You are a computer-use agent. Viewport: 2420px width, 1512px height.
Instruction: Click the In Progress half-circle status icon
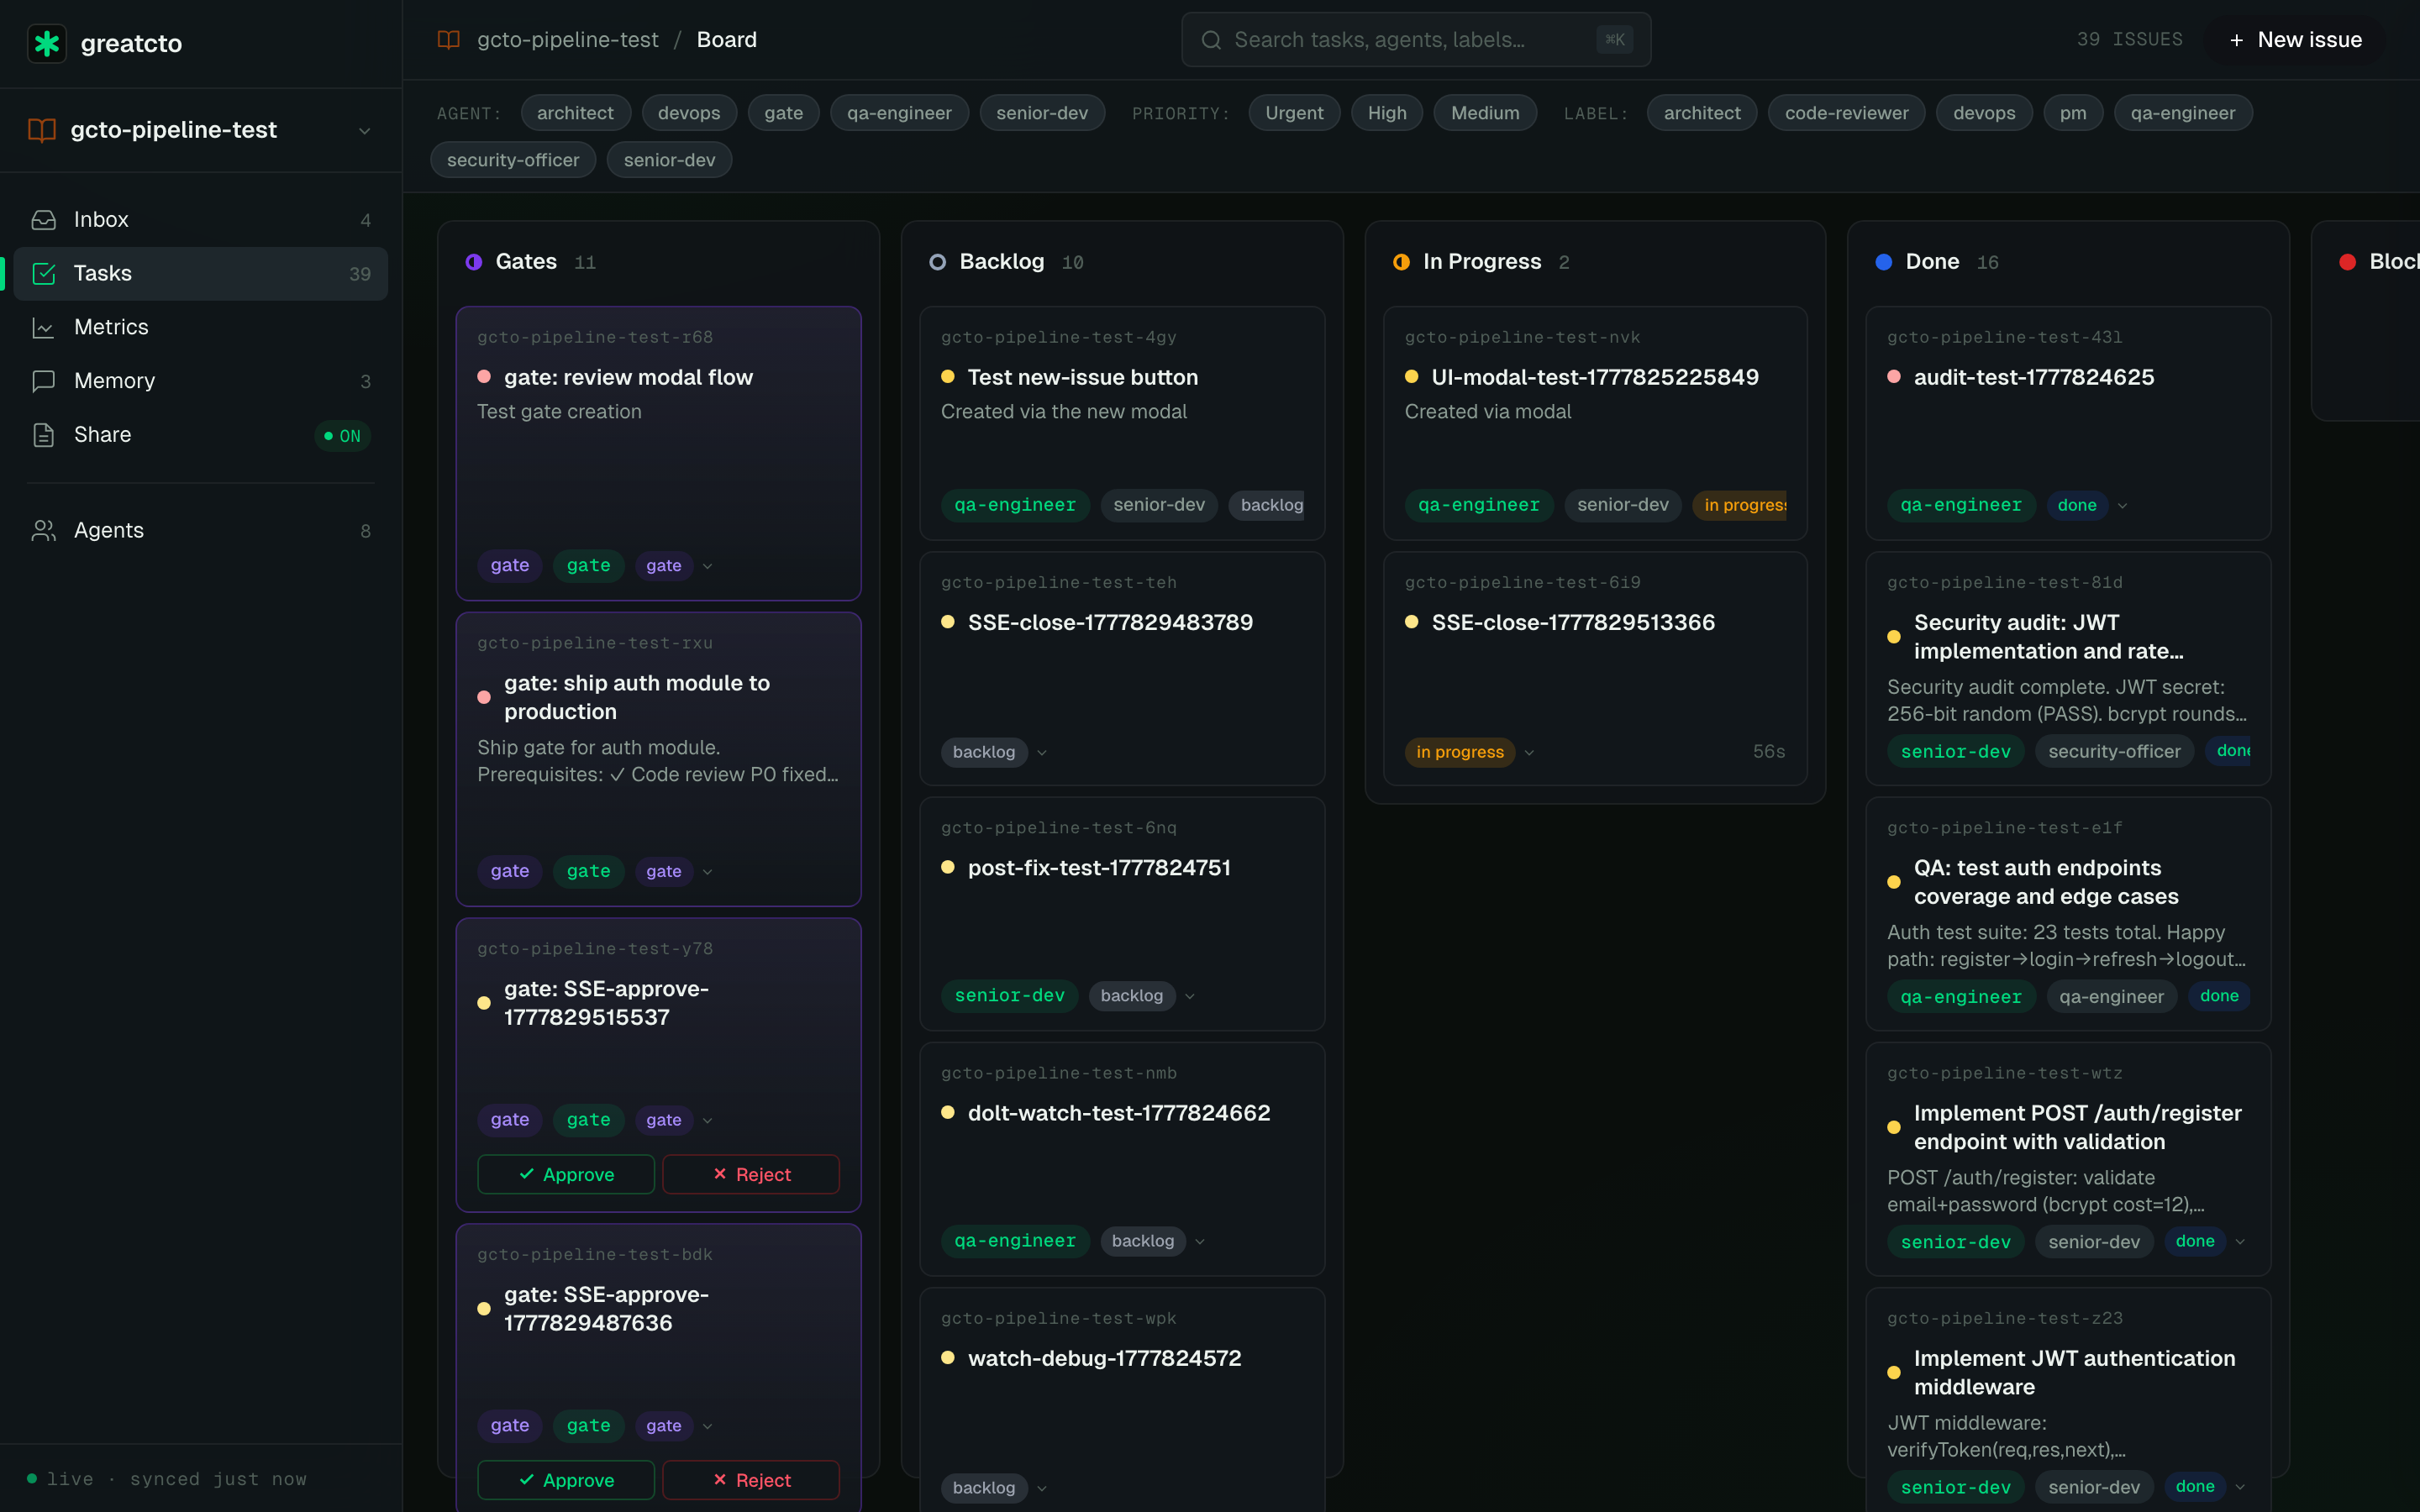point(1401,262)
